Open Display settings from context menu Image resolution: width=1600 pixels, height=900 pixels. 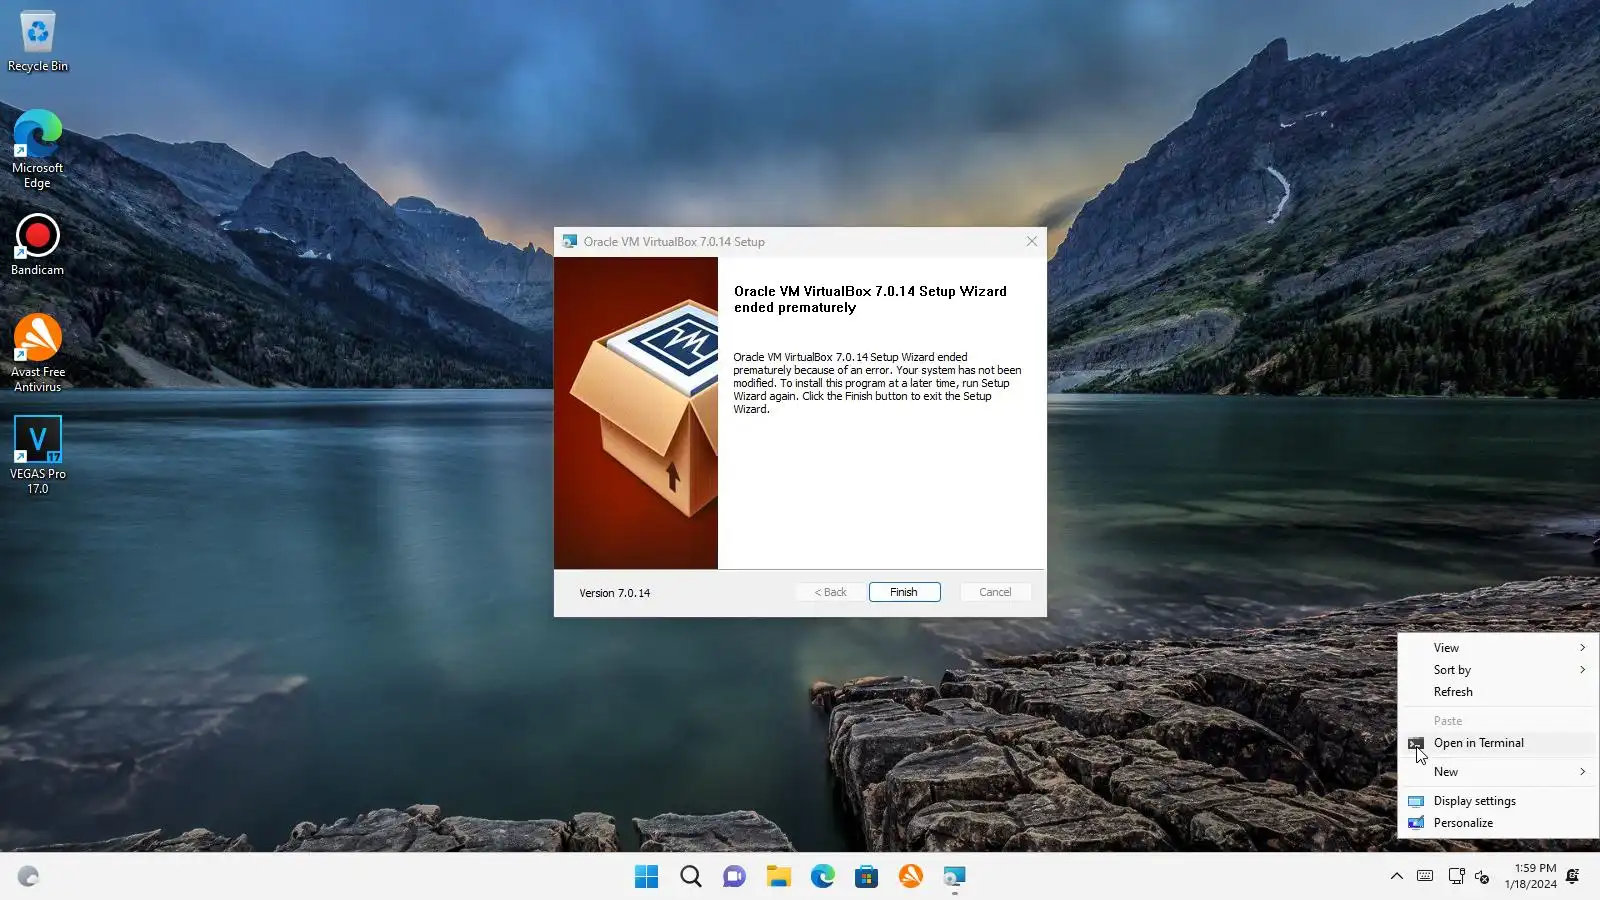[x=1498, y=801]
